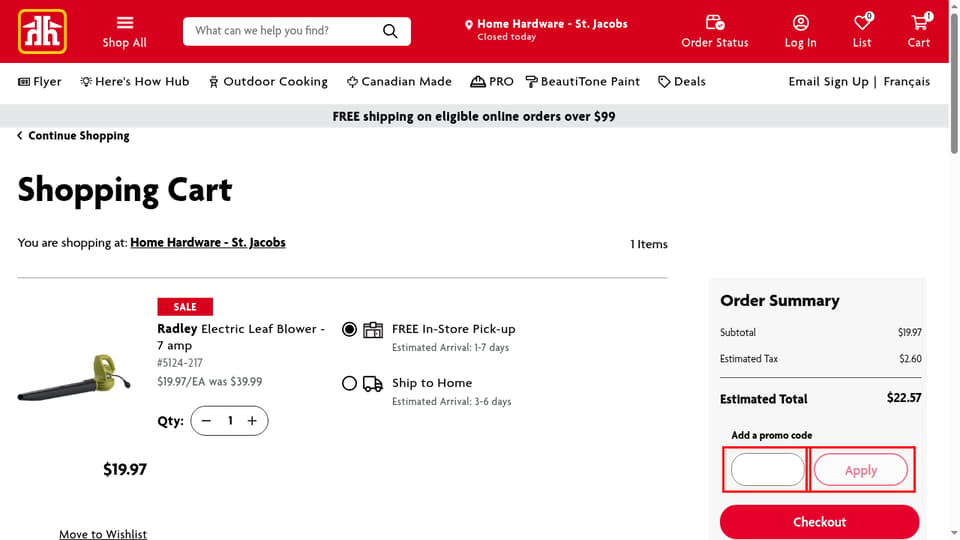Proceed to Checkout
The height and width of the screenshot is (540, 960).
pos(819,522)
